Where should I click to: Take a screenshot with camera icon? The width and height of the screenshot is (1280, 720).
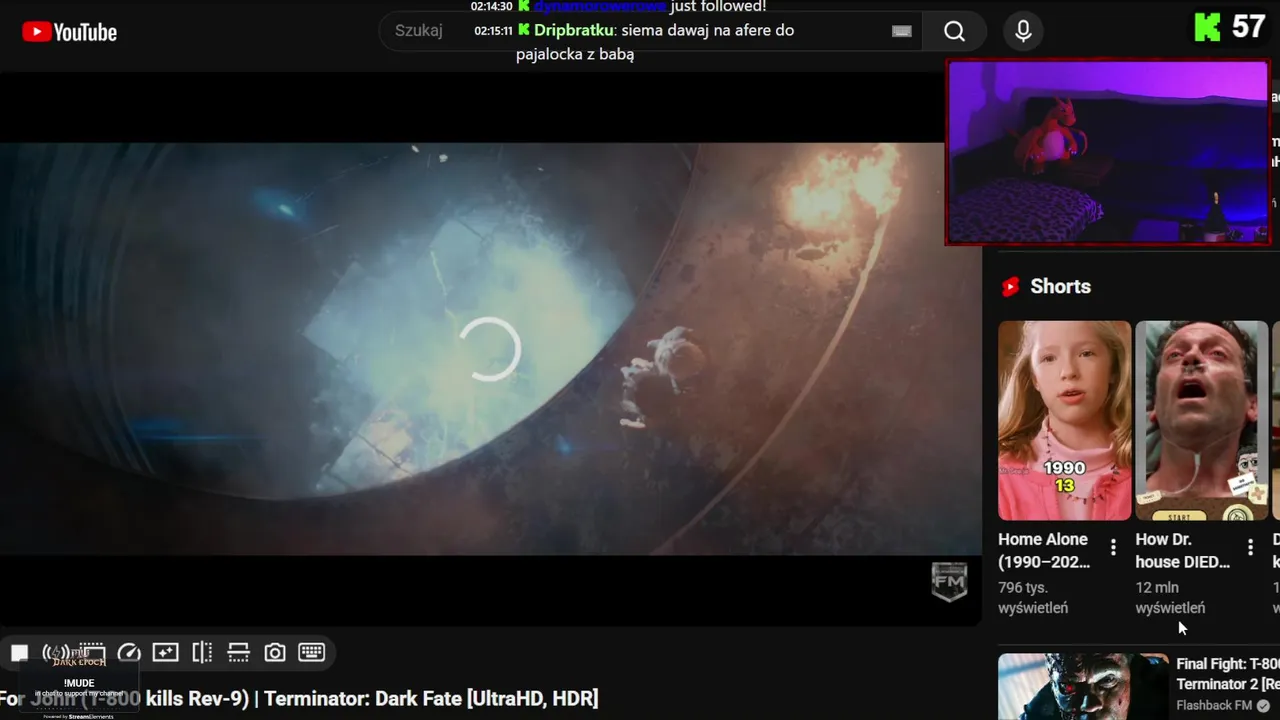pyautogui.click(x=275, y=653)
